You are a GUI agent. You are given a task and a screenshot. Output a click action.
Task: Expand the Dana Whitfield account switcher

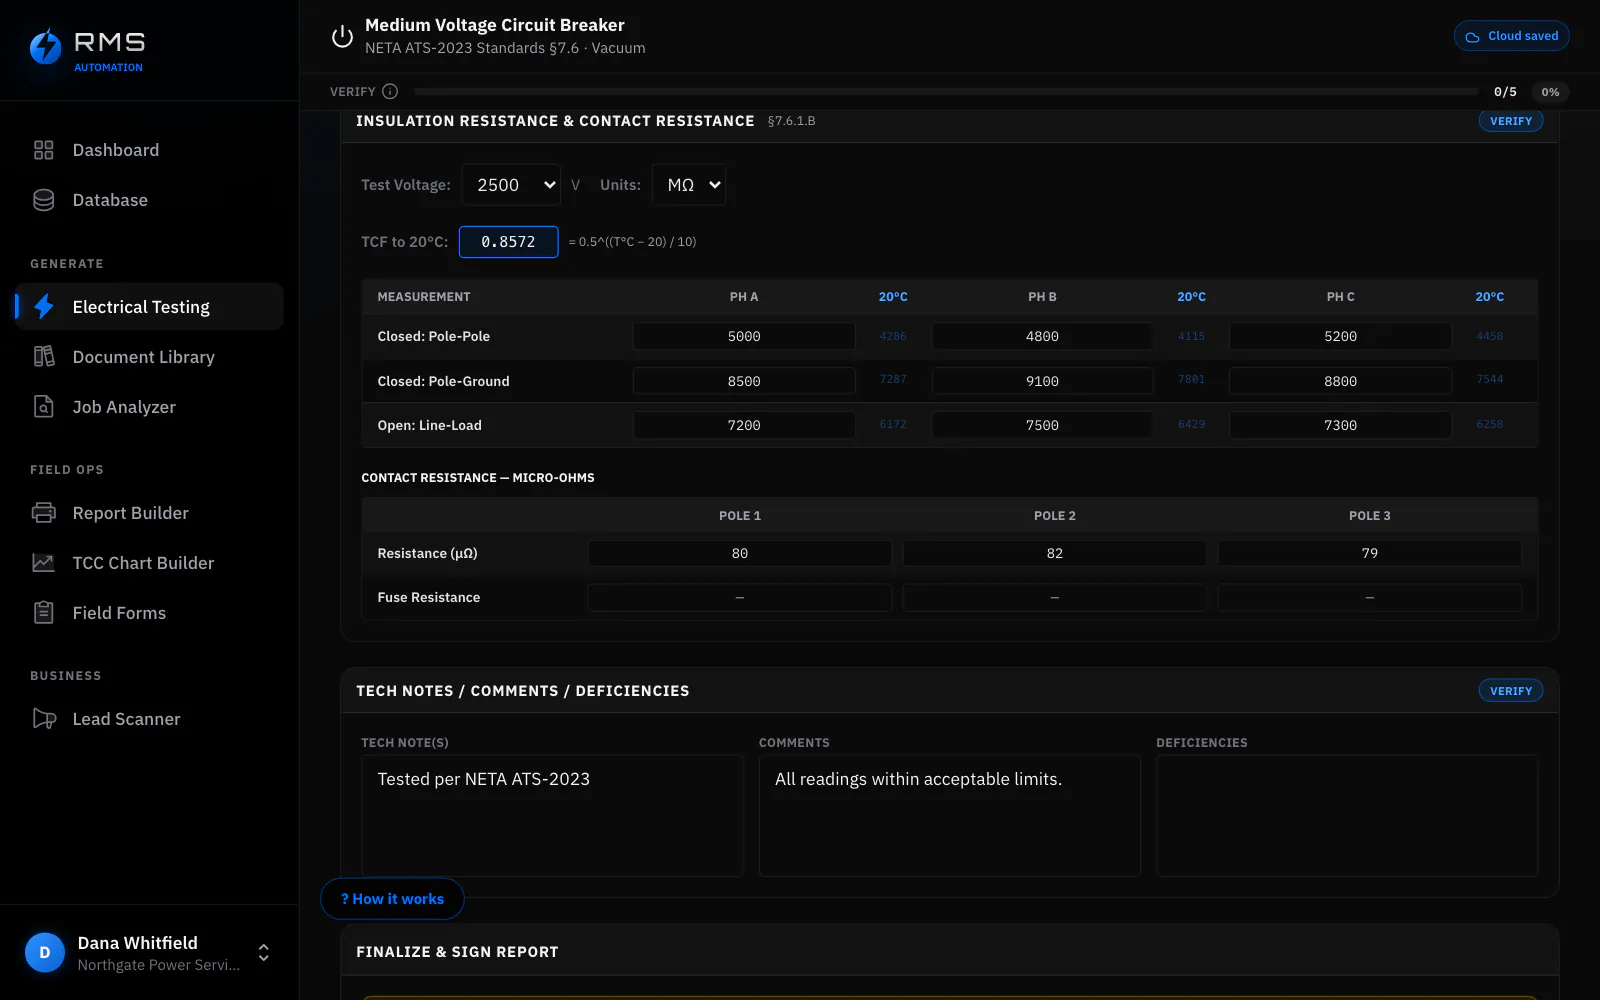pyautogui.click(x=264, y=953)
